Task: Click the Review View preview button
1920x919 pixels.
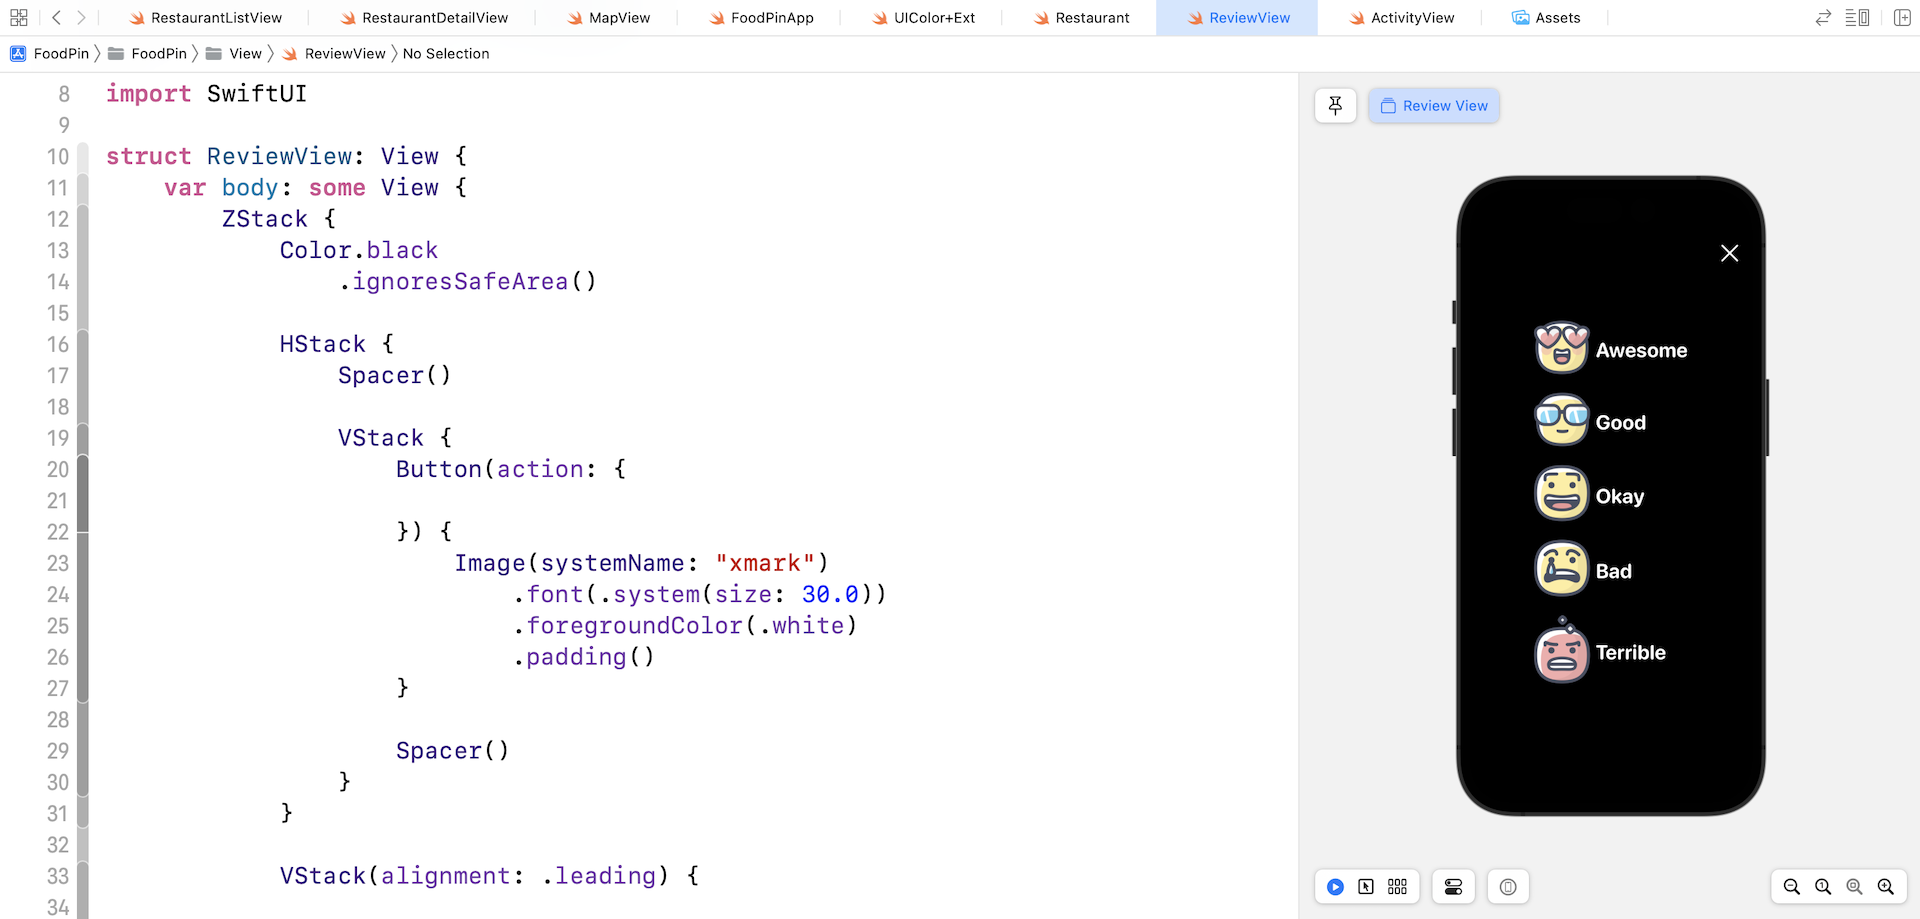Action: point(1433,105)
